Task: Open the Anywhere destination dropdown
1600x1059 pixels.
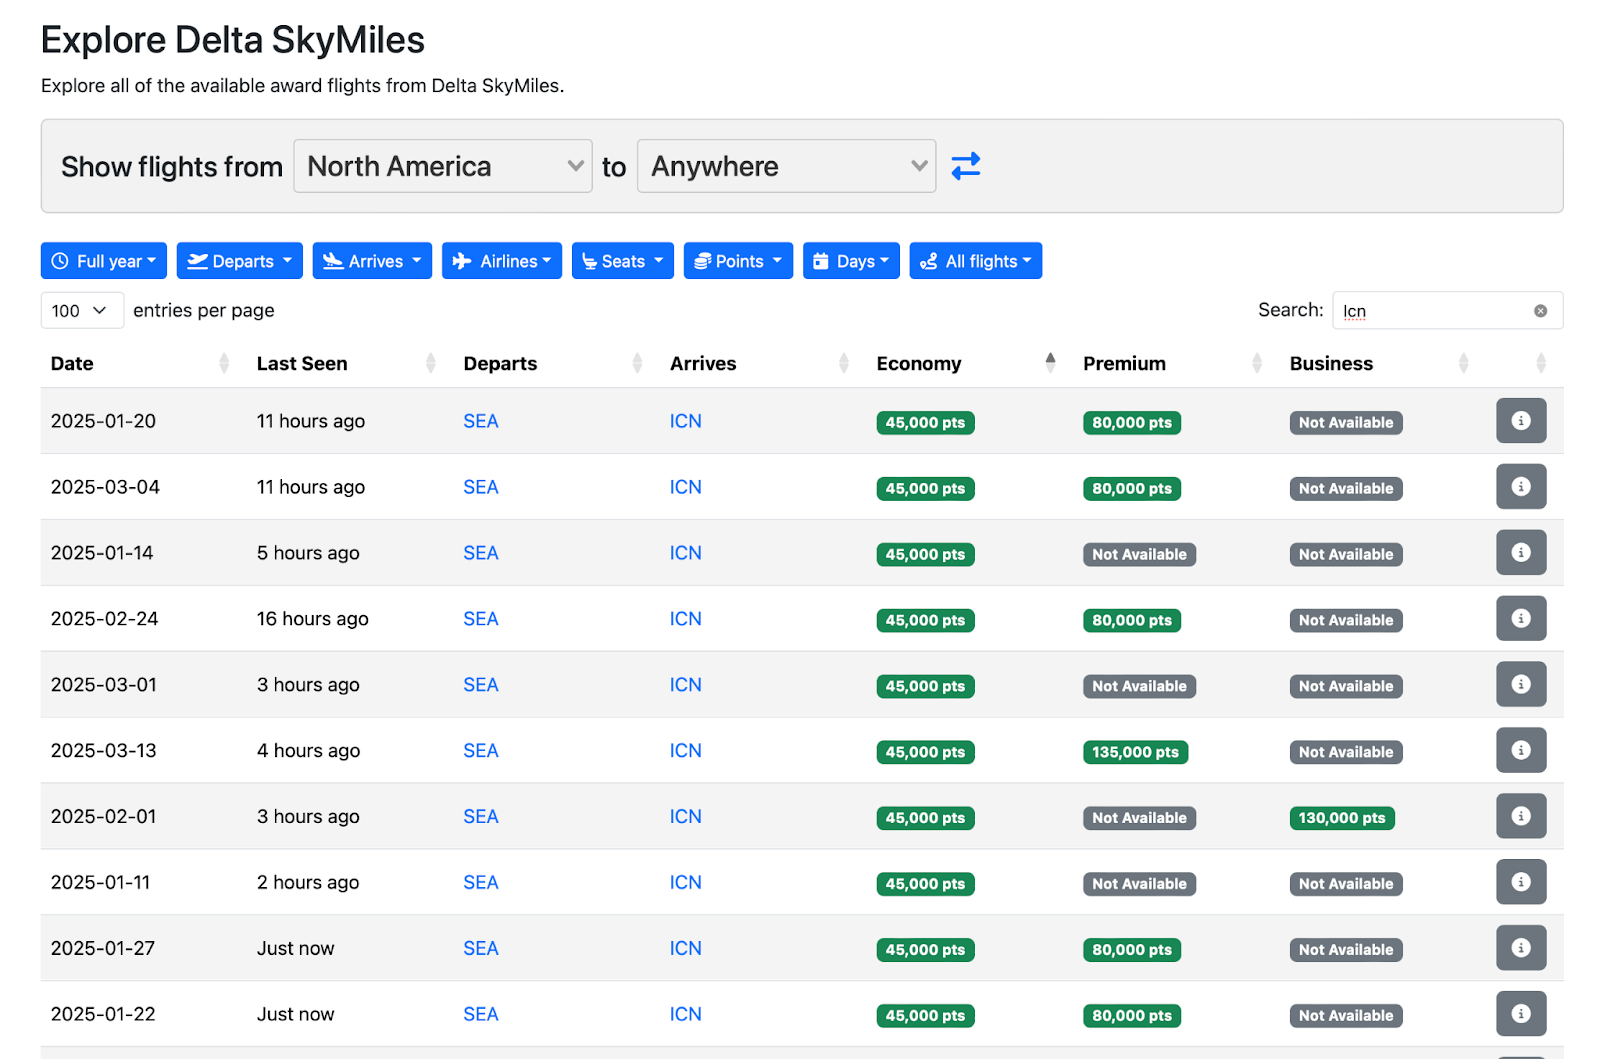Action: (786, 166)
